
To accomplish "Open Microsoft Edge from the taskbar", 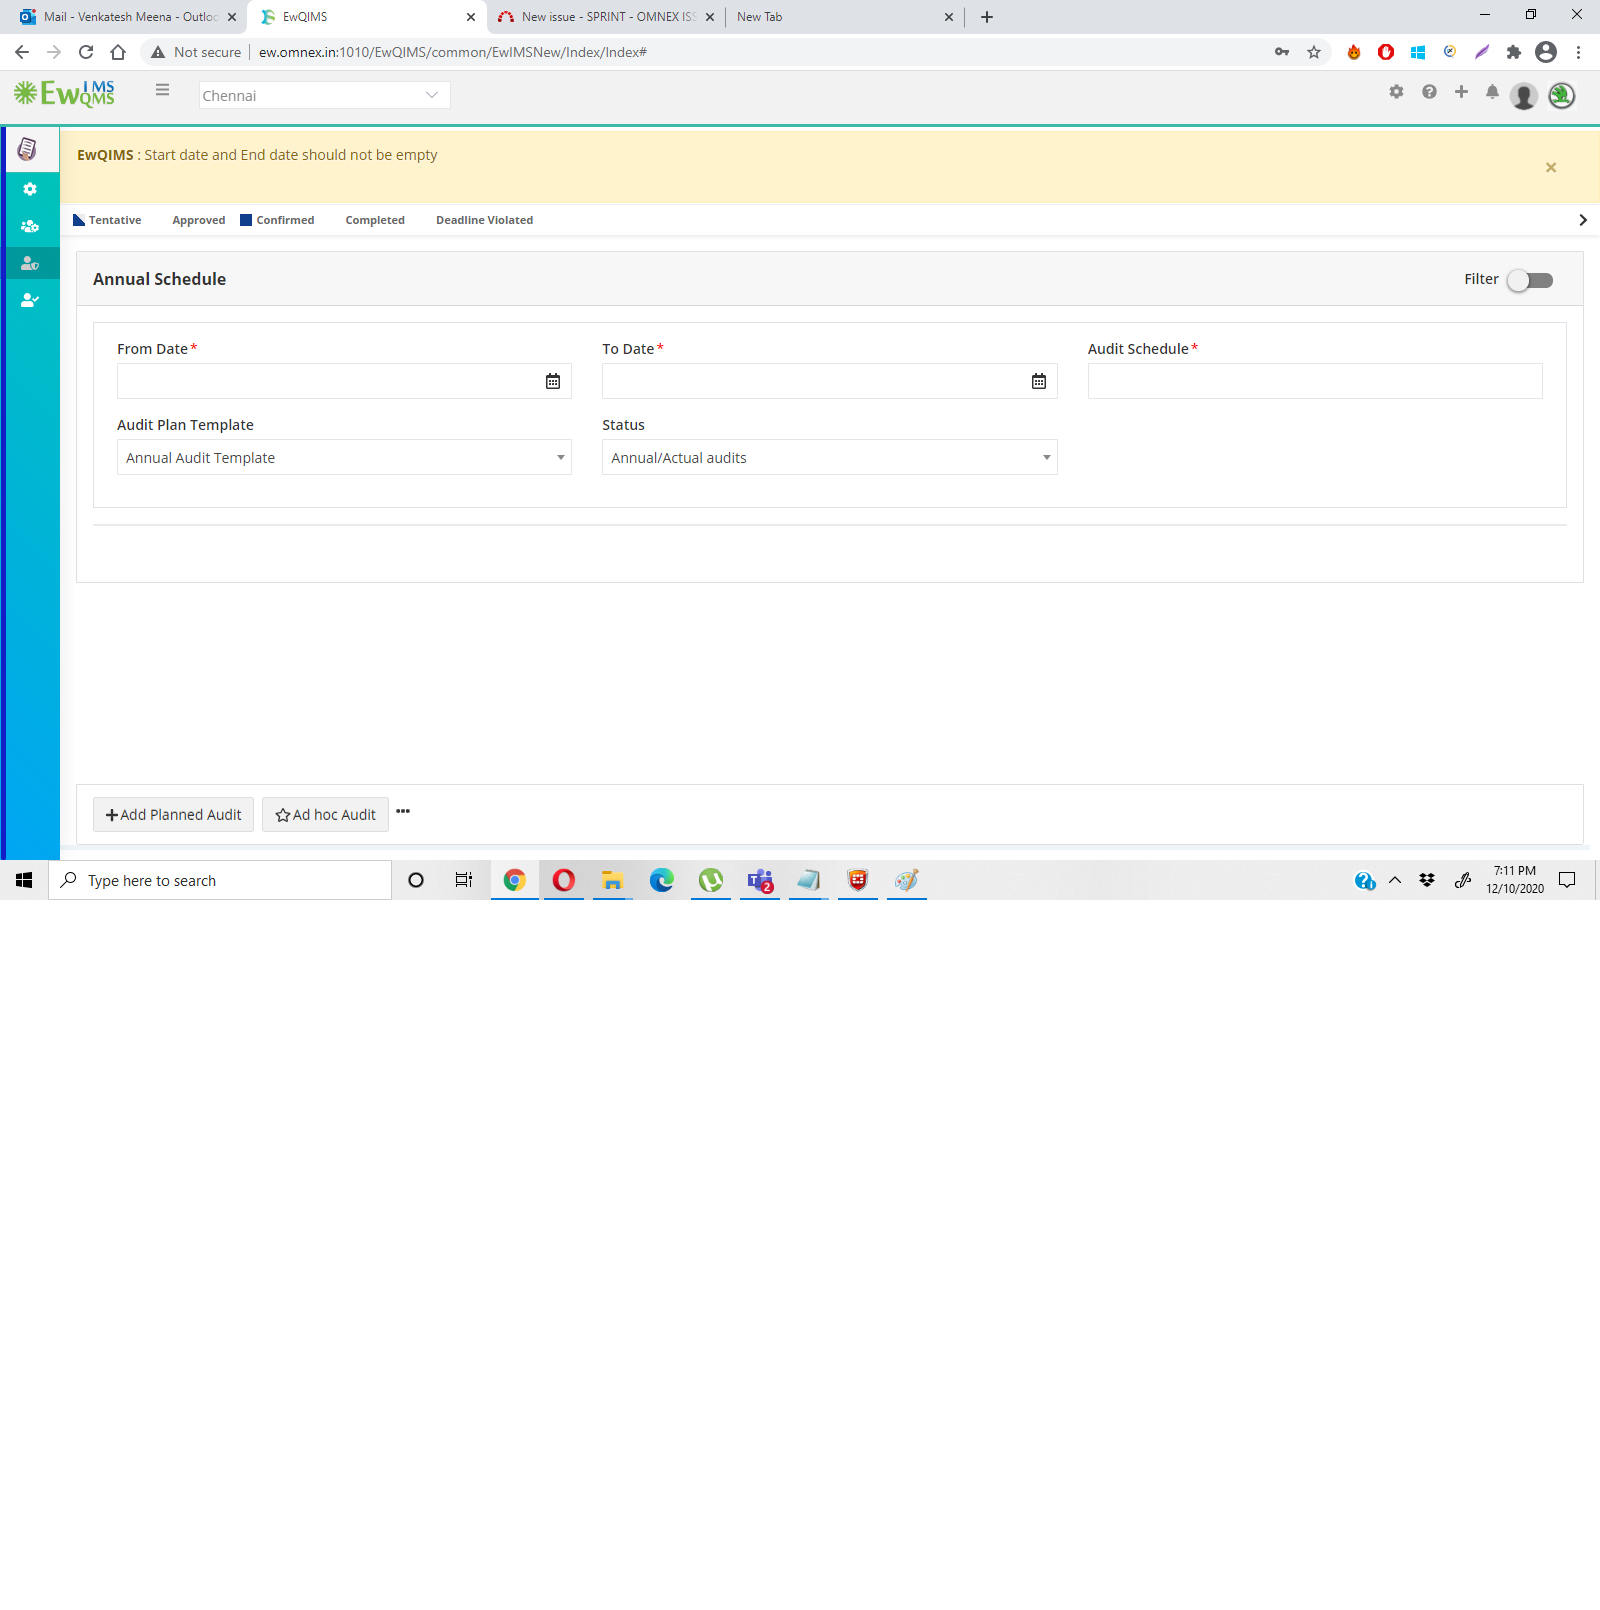I will tap(661, 880).
